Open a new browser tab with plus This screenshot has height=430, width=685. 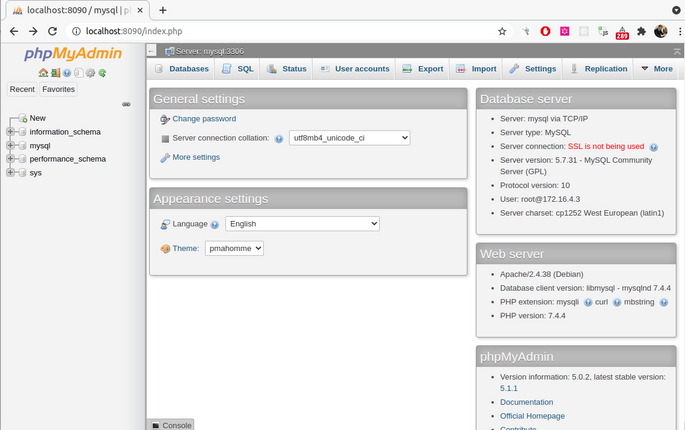163,10
